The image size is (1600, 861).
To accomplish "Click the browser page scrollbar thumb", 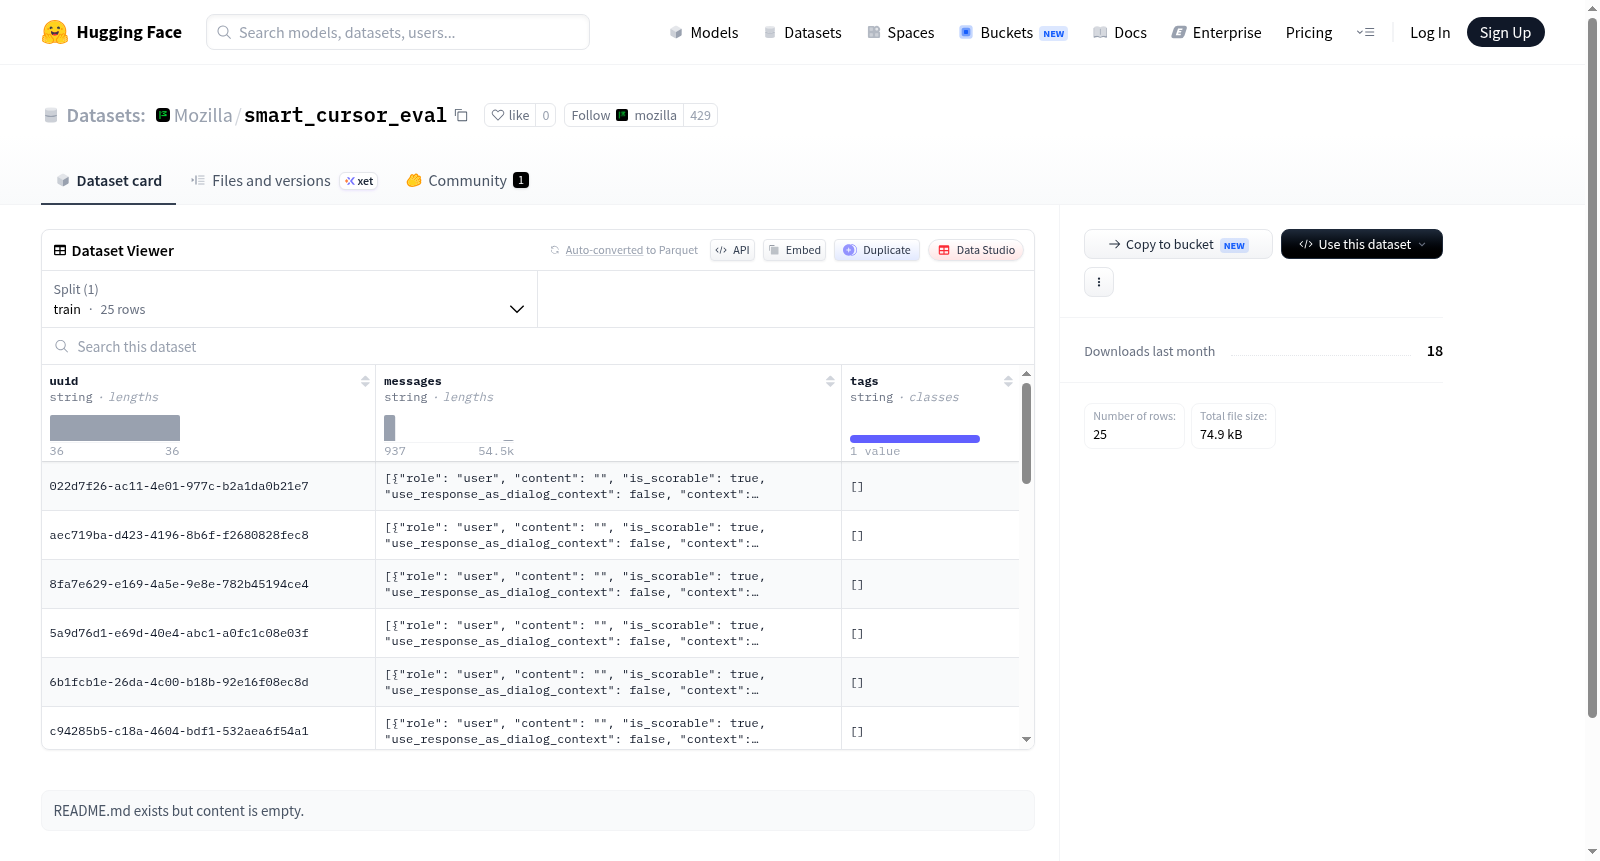I will (1592, 367).
